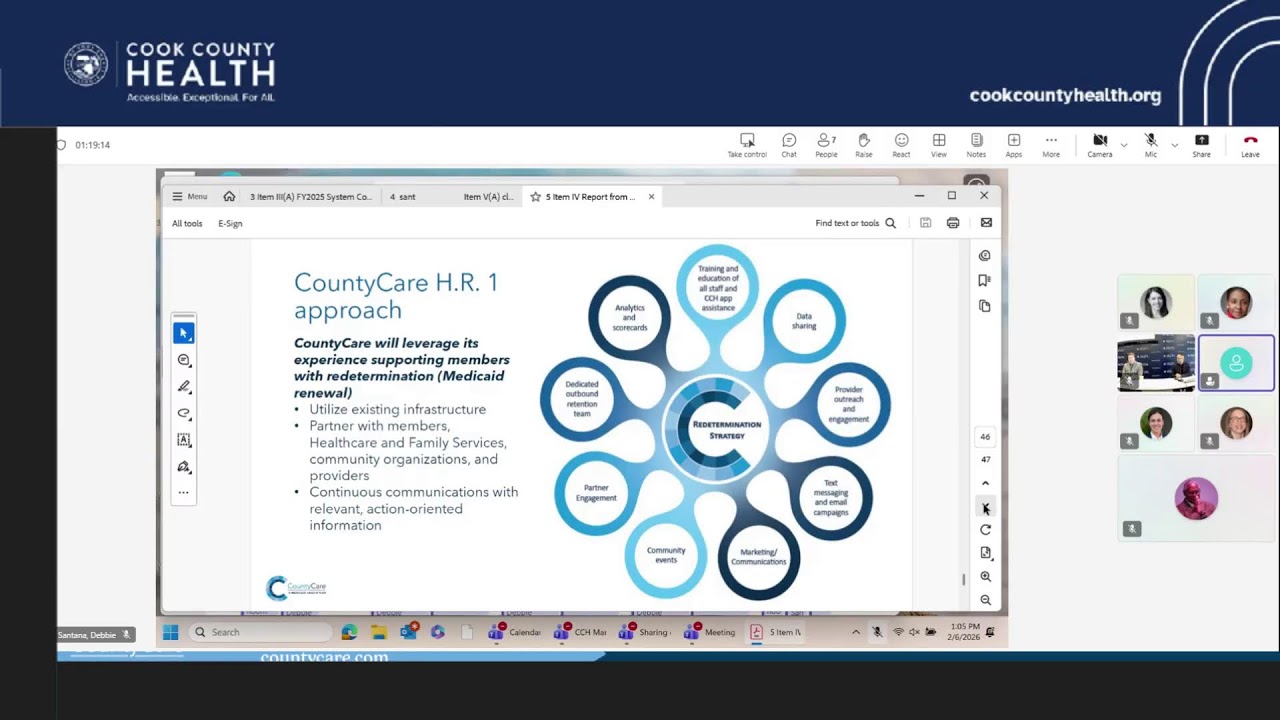This screenshot has height=720, width=1280.
Task: Click the 'Redetermination Strategy' center label
Action: coord(727,430)
